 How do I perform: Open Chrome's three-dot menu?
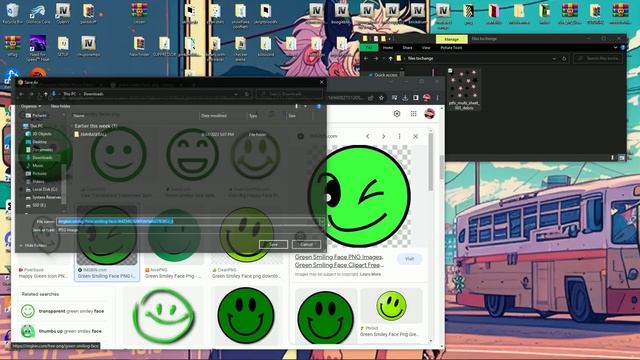click(x=438, y=98)
